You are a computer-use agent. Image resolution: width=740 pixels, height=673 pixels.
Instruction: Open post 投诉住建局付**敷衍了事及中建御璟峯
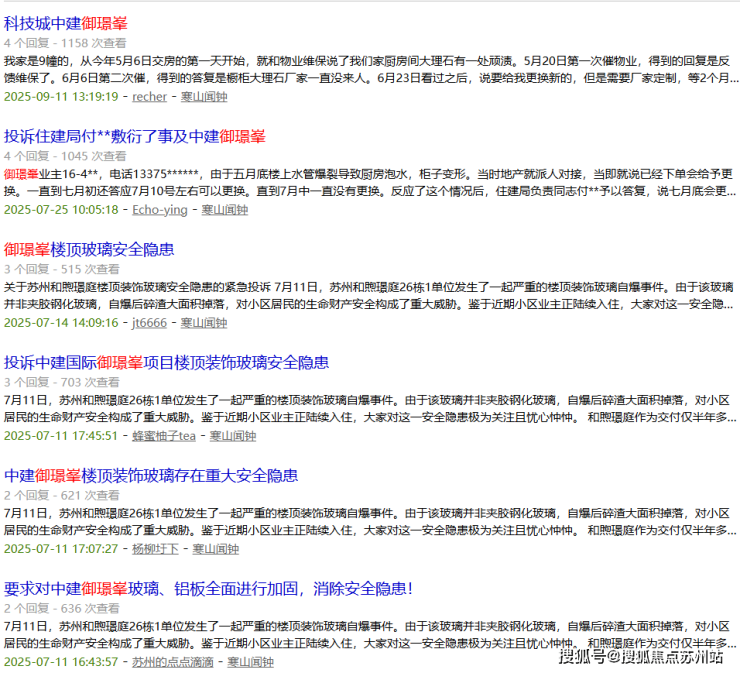pos(135,136)
